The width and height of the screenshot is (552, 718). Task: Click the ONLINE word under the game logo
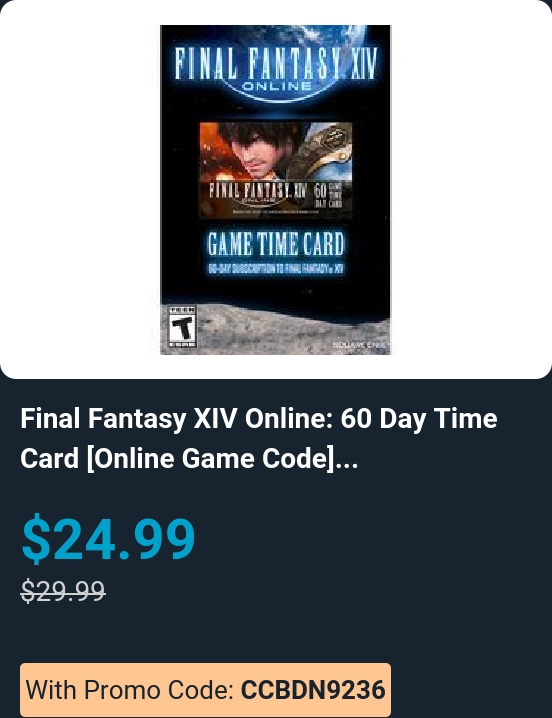[277, 87]
